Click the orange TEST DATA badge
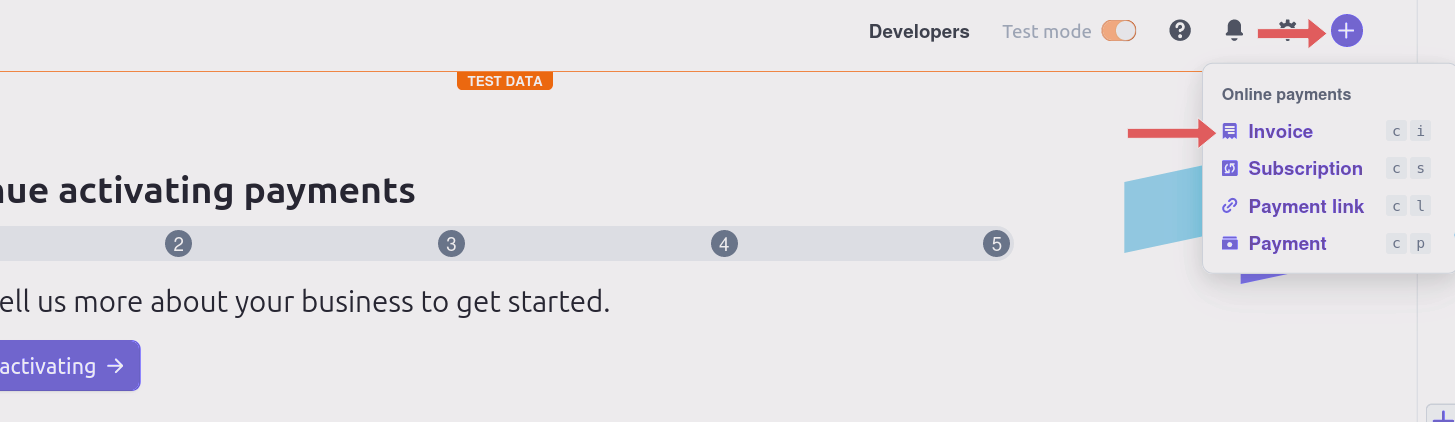 pos(504,81)
